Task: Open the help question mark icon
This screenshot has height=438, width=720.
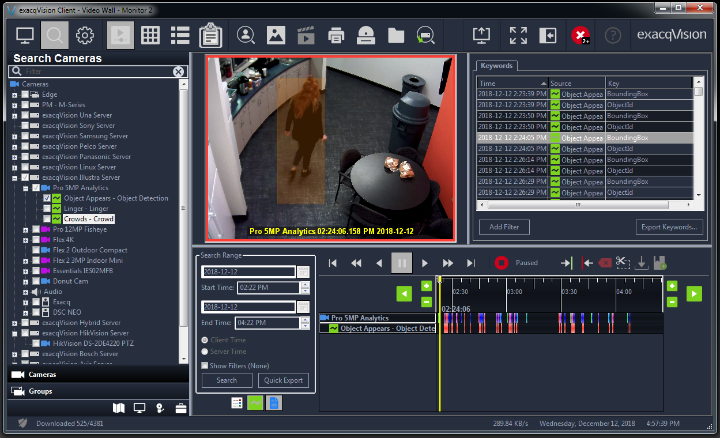Action: pyautogui.click(x=613, y=35)
